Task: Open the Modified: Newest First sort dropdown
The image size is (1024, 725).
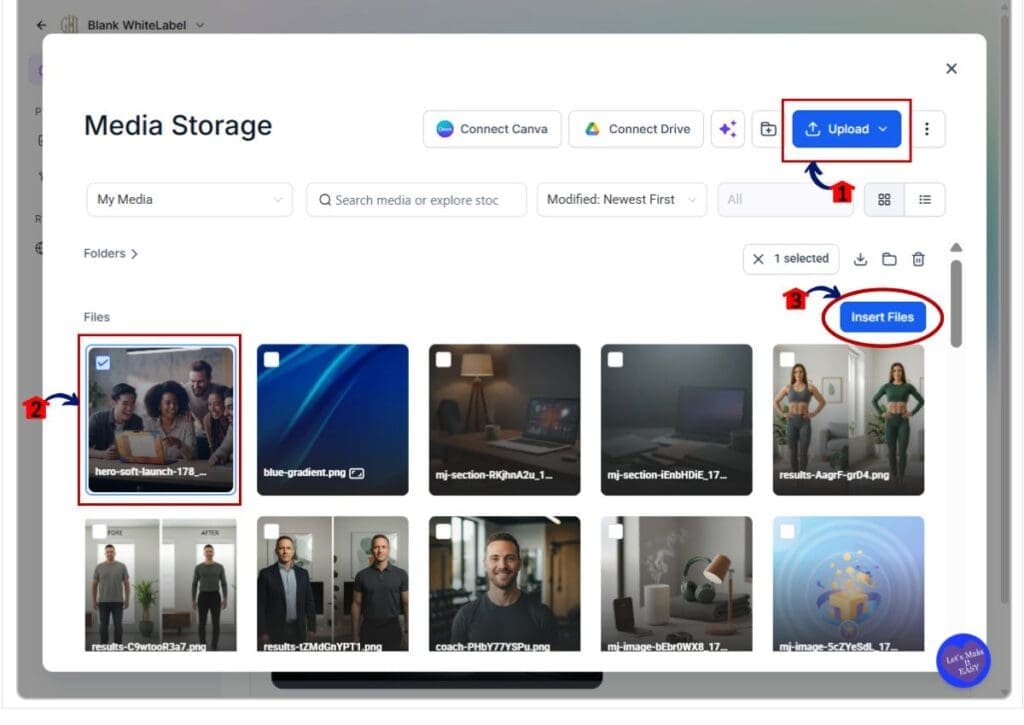Action: [622, 199]
